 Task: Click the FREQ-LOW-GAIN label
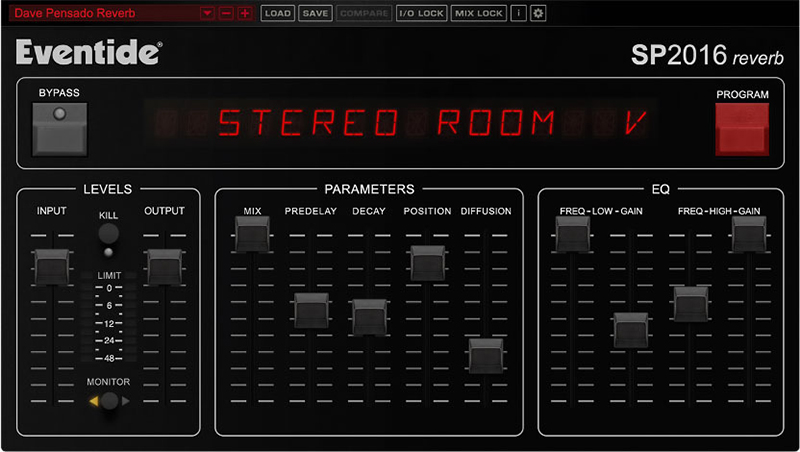[601, 211]
